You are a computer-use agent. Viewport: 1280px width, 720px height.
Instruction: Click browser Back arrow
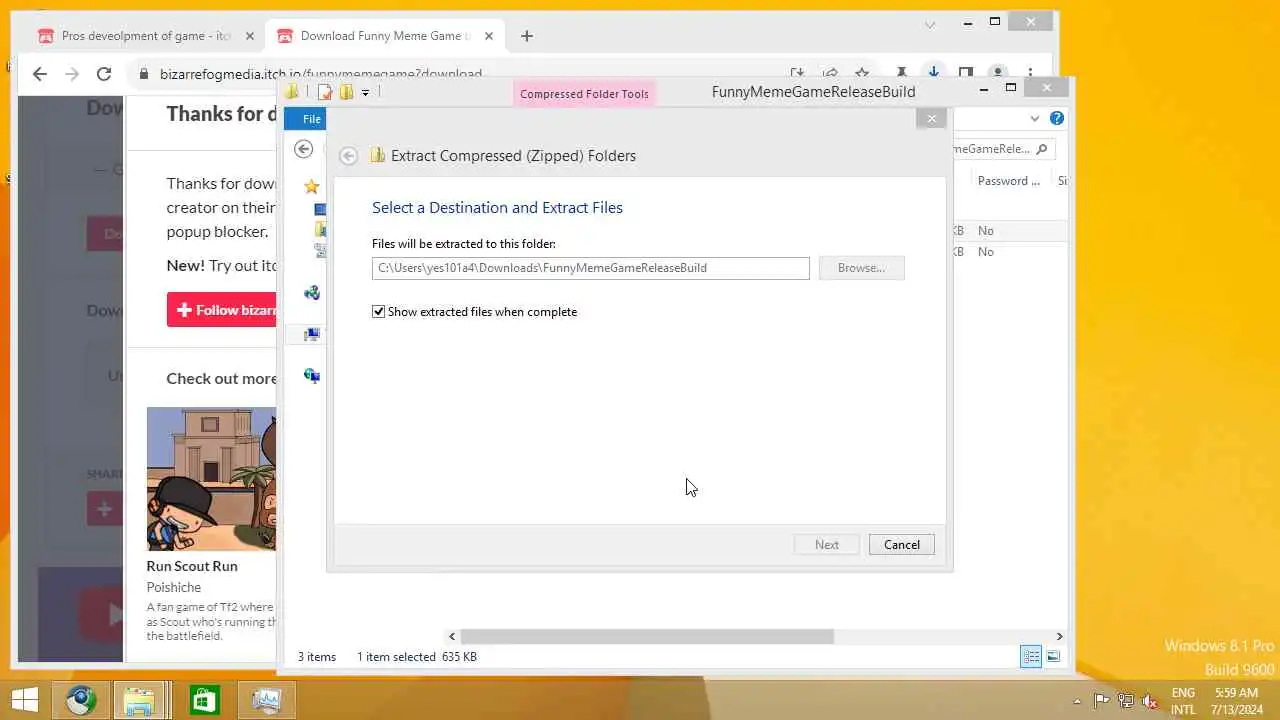(x=39, y=74)
